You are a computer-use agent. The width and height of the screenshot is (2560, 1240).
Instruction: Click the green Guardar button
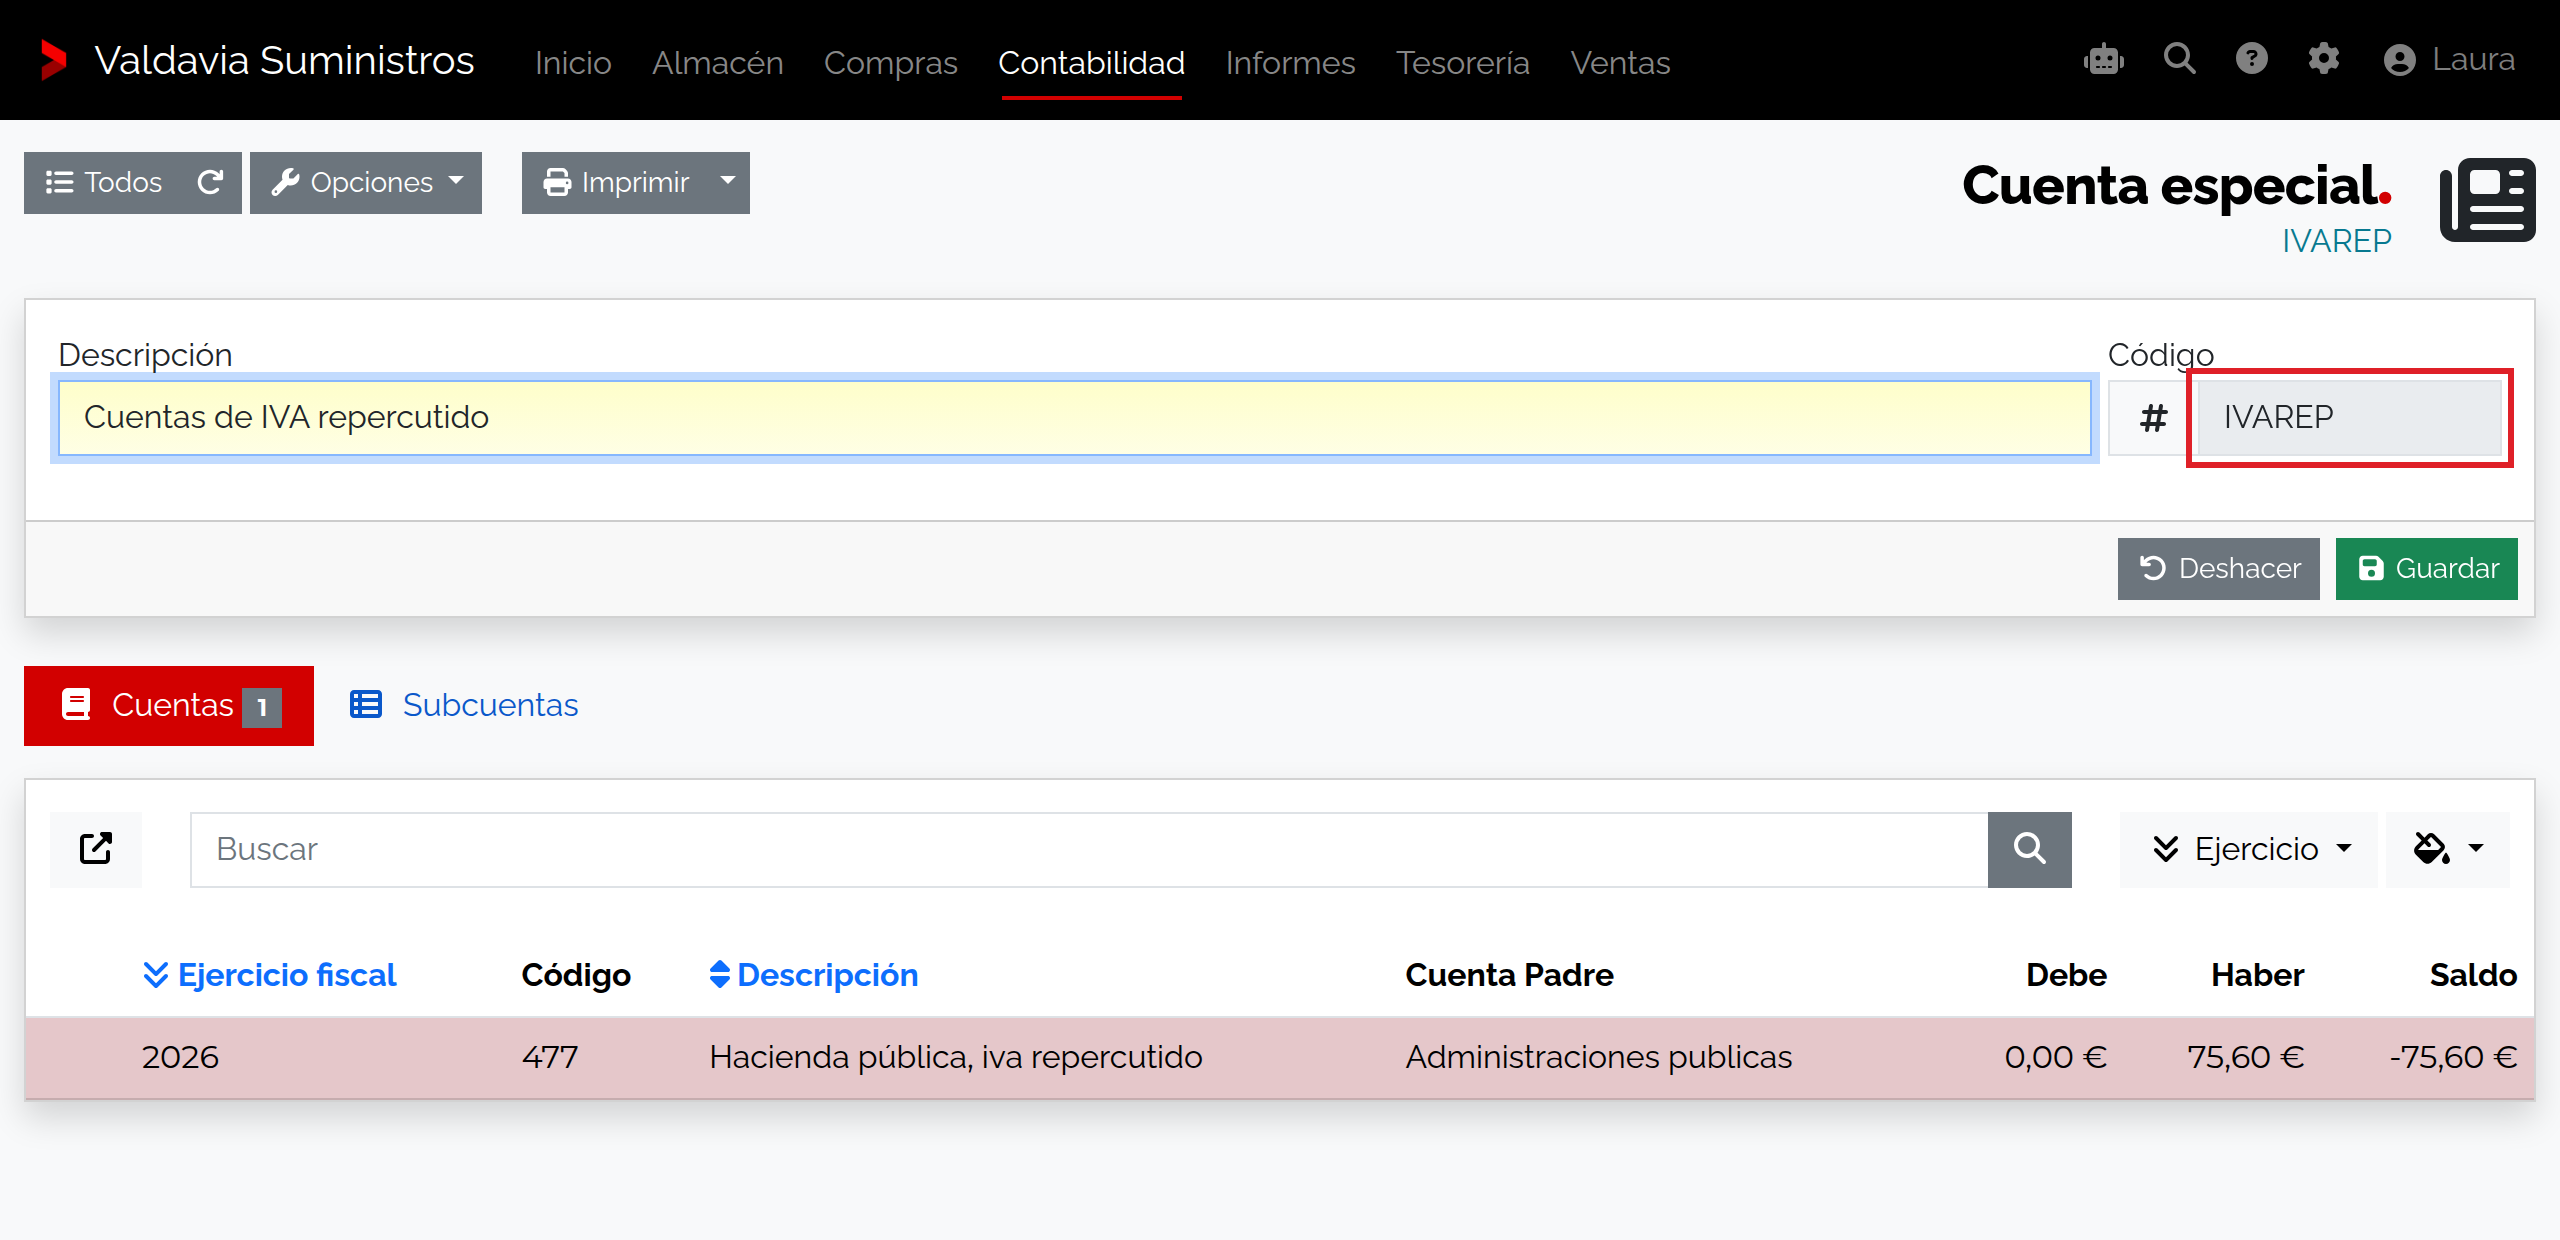(x=2427, y=569)
